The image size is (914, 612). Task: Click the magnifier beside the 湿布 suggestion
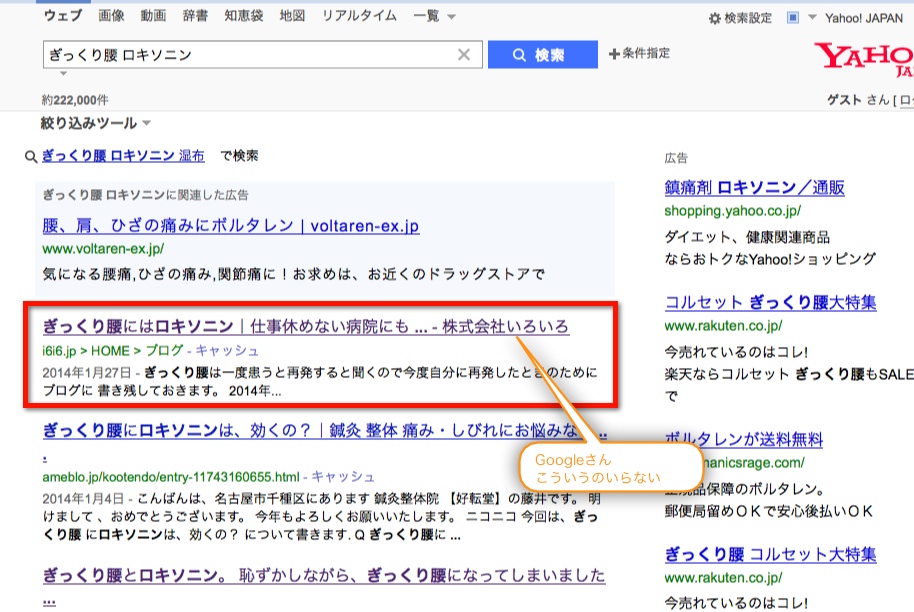(28, 158)
